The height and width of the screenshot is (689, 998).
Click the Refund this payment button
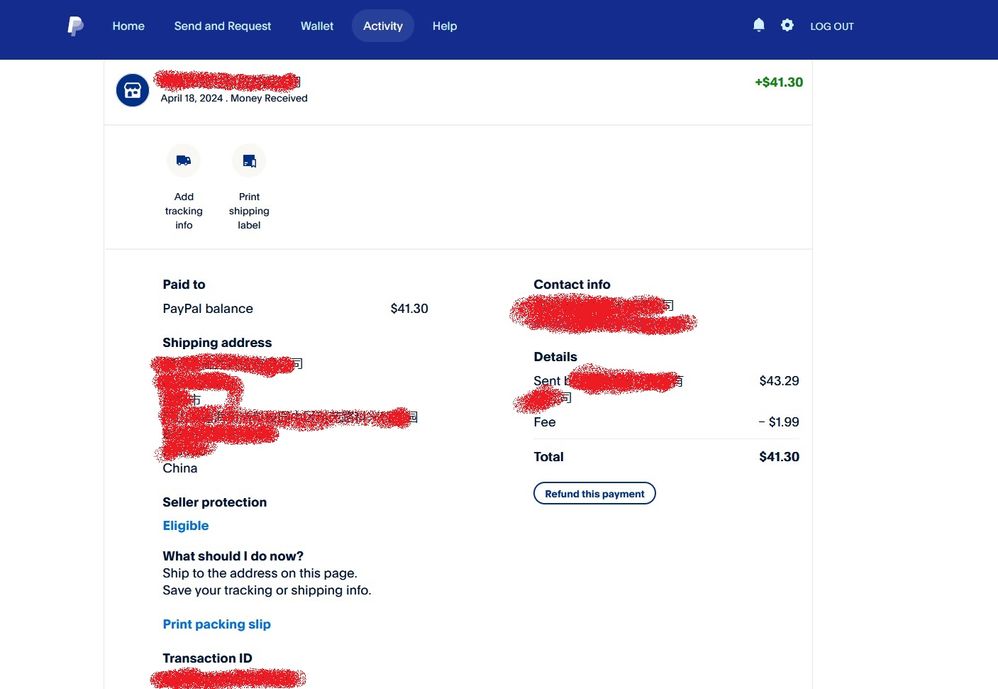click(x=594, y=492)
